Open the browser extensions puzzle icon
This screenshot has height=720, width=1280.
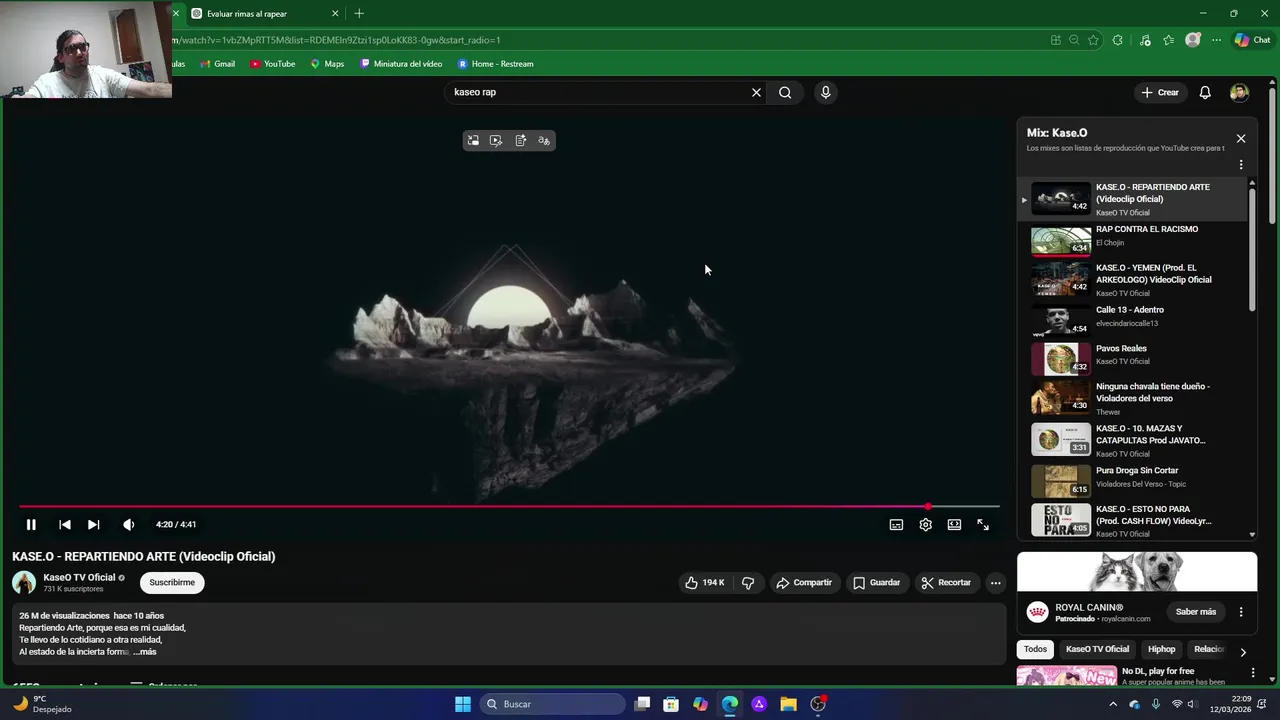tap(1118, 40)
